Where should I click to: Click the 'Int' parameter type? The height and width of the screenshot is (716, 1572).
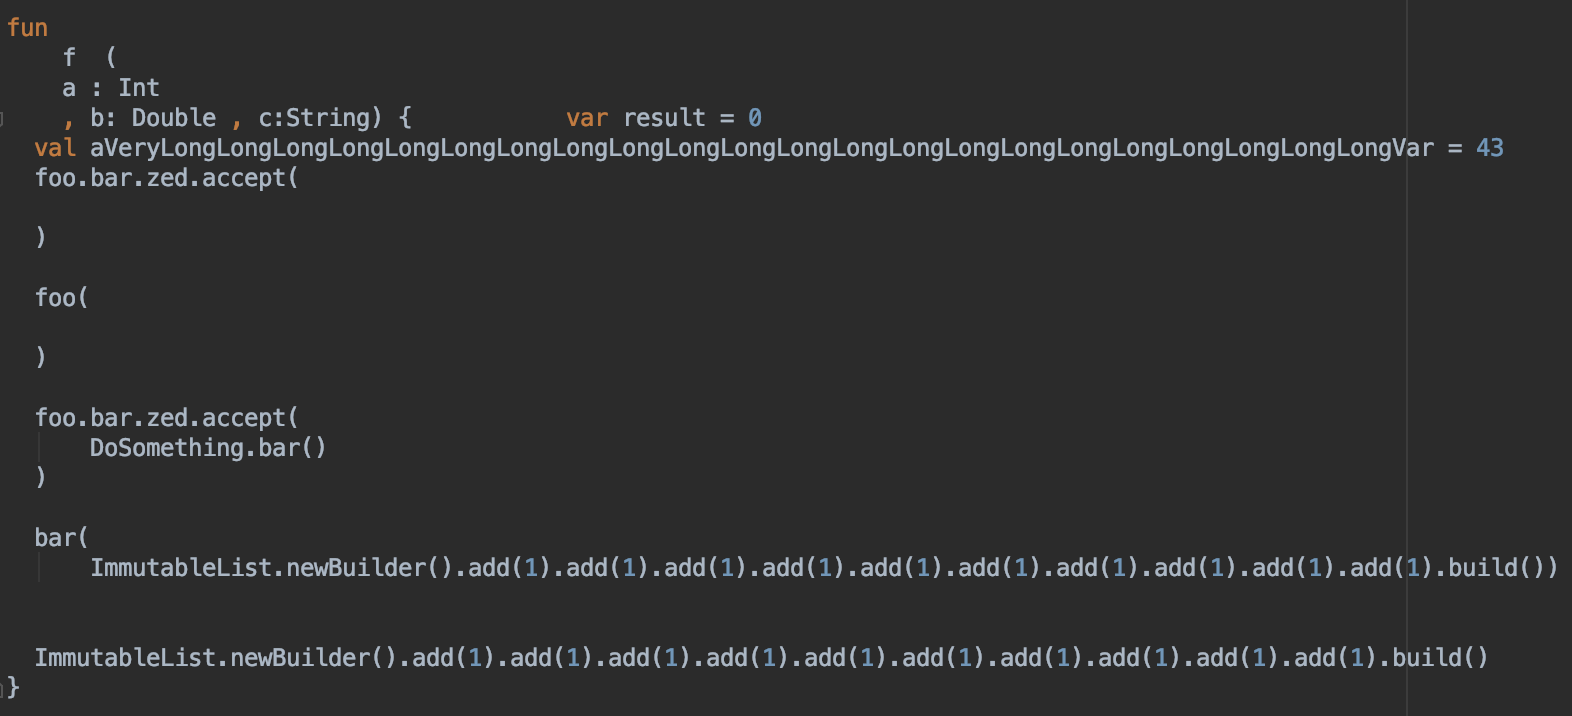pos(139,88)
